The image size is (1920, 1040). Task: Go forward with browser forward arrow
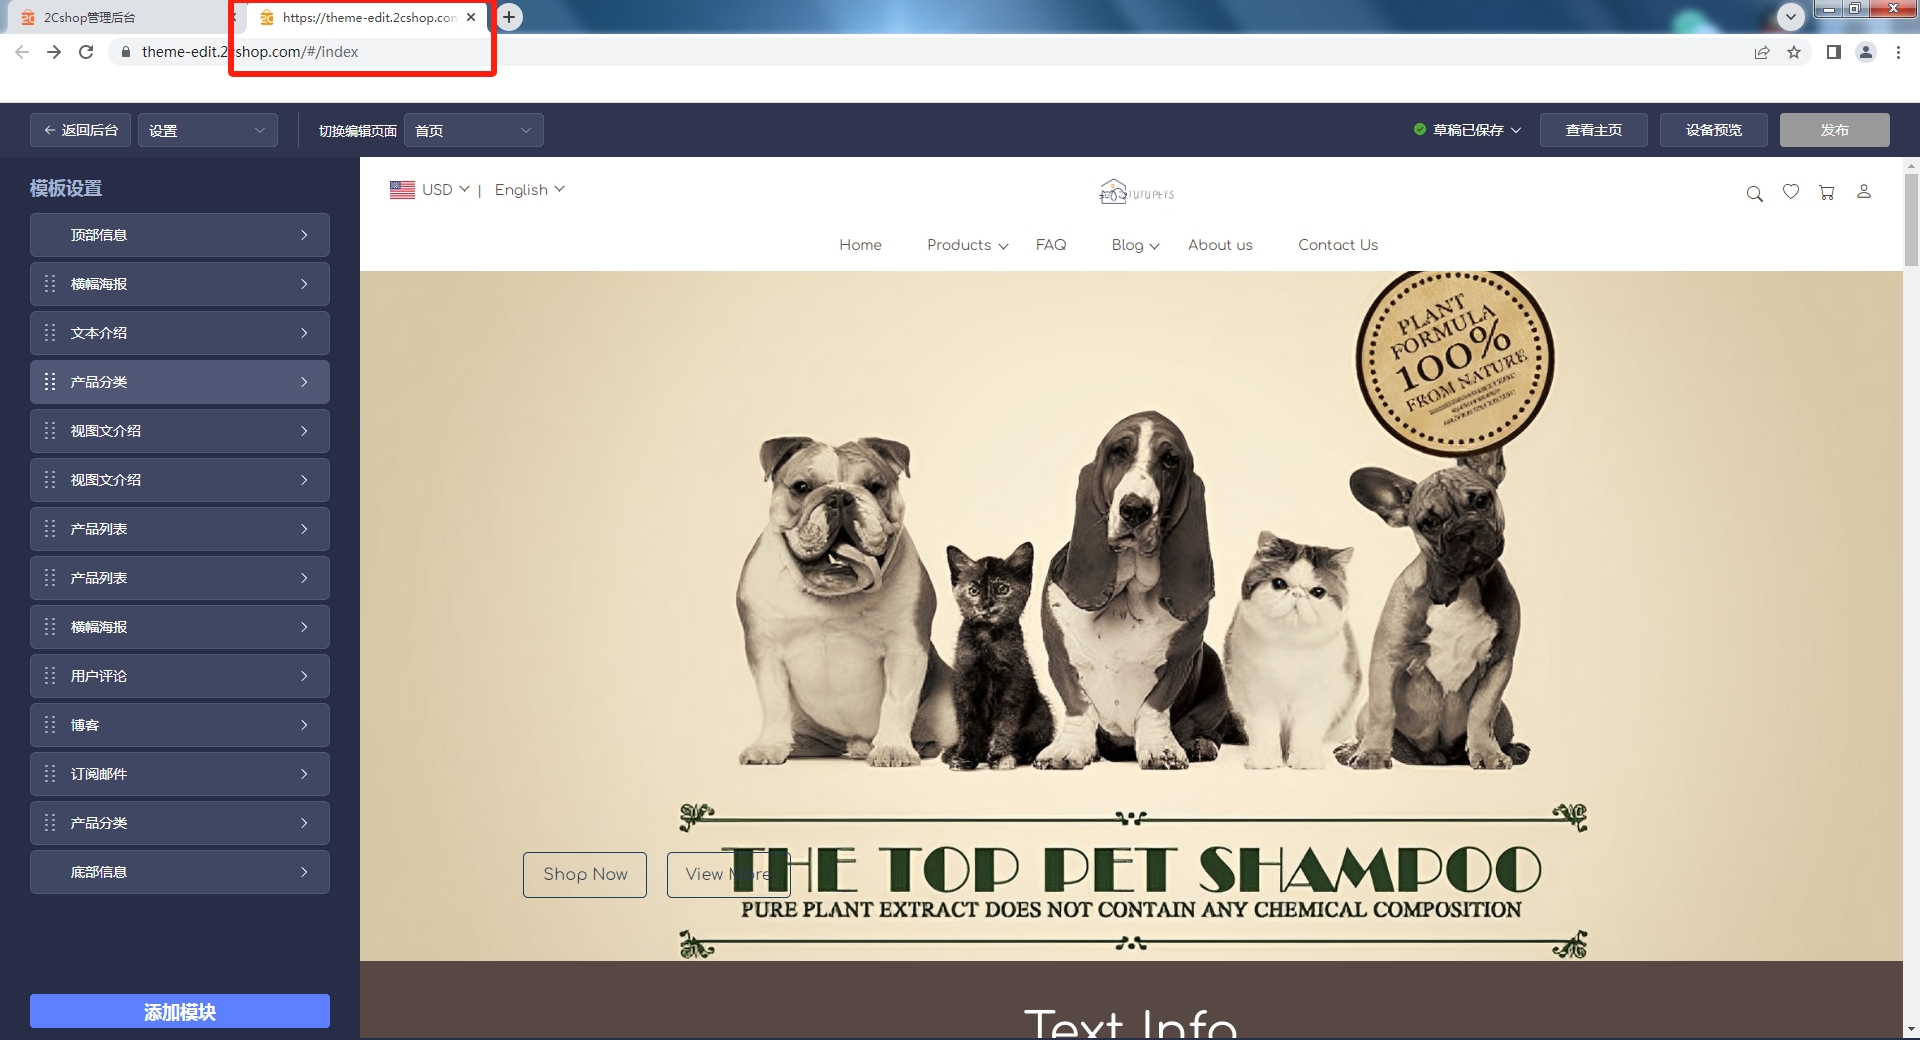pos(54,52)
